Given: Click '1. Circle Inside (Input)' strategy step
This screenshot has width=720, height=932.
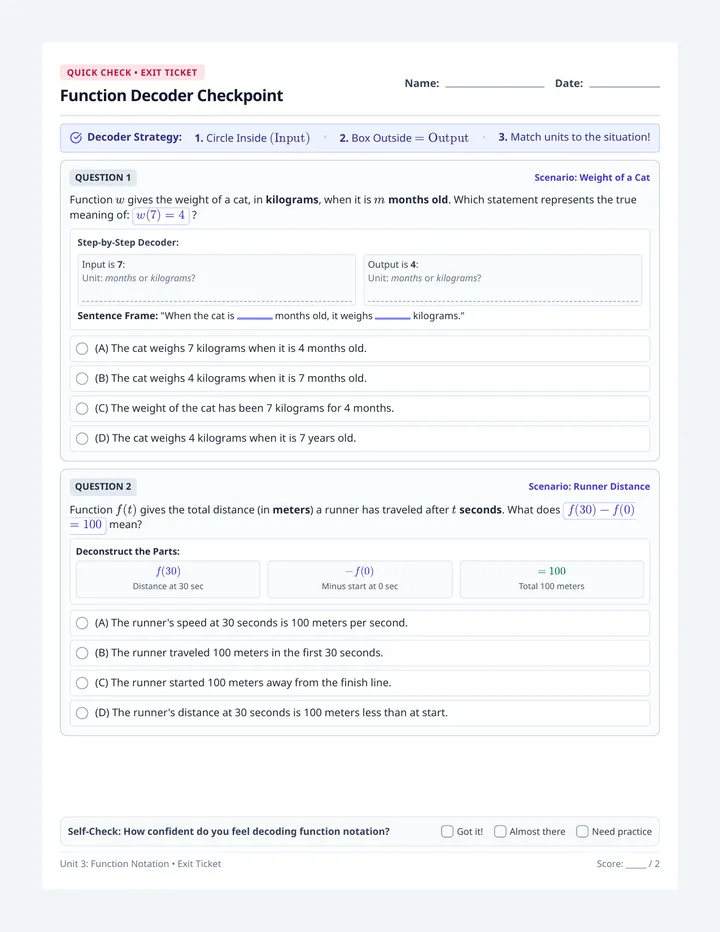Looking at the screenshot, I should 252,138.
